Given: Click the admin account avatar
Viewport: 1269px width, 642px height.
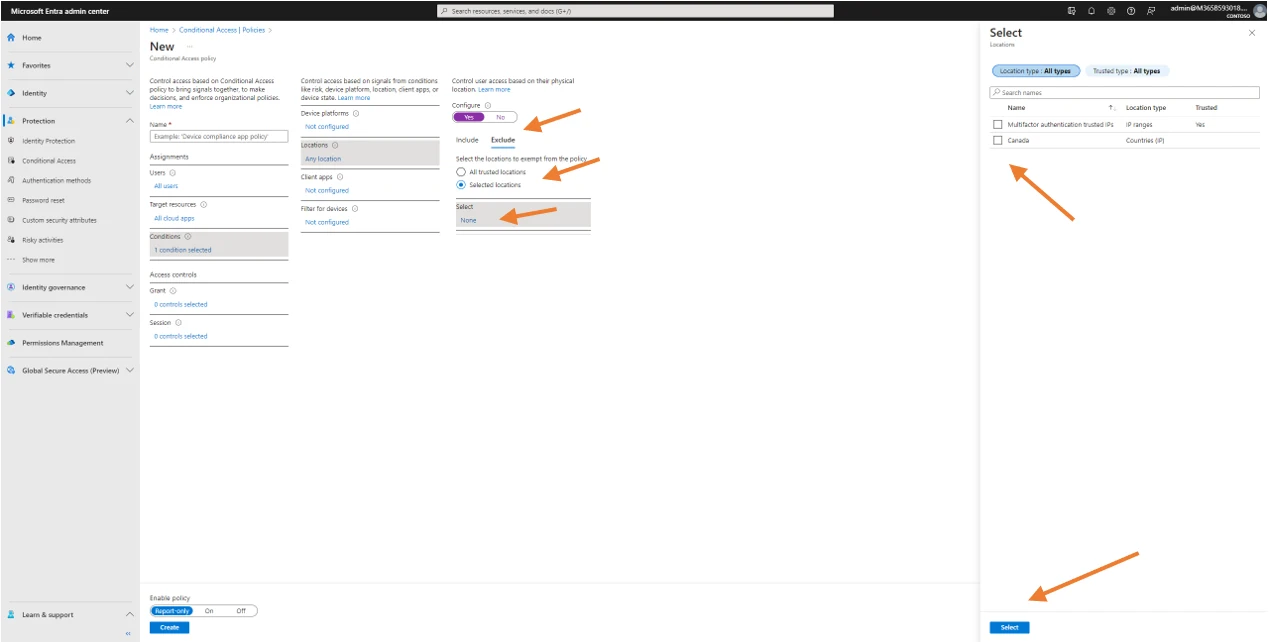Looking at the screenshot, I should (1259, 11).
